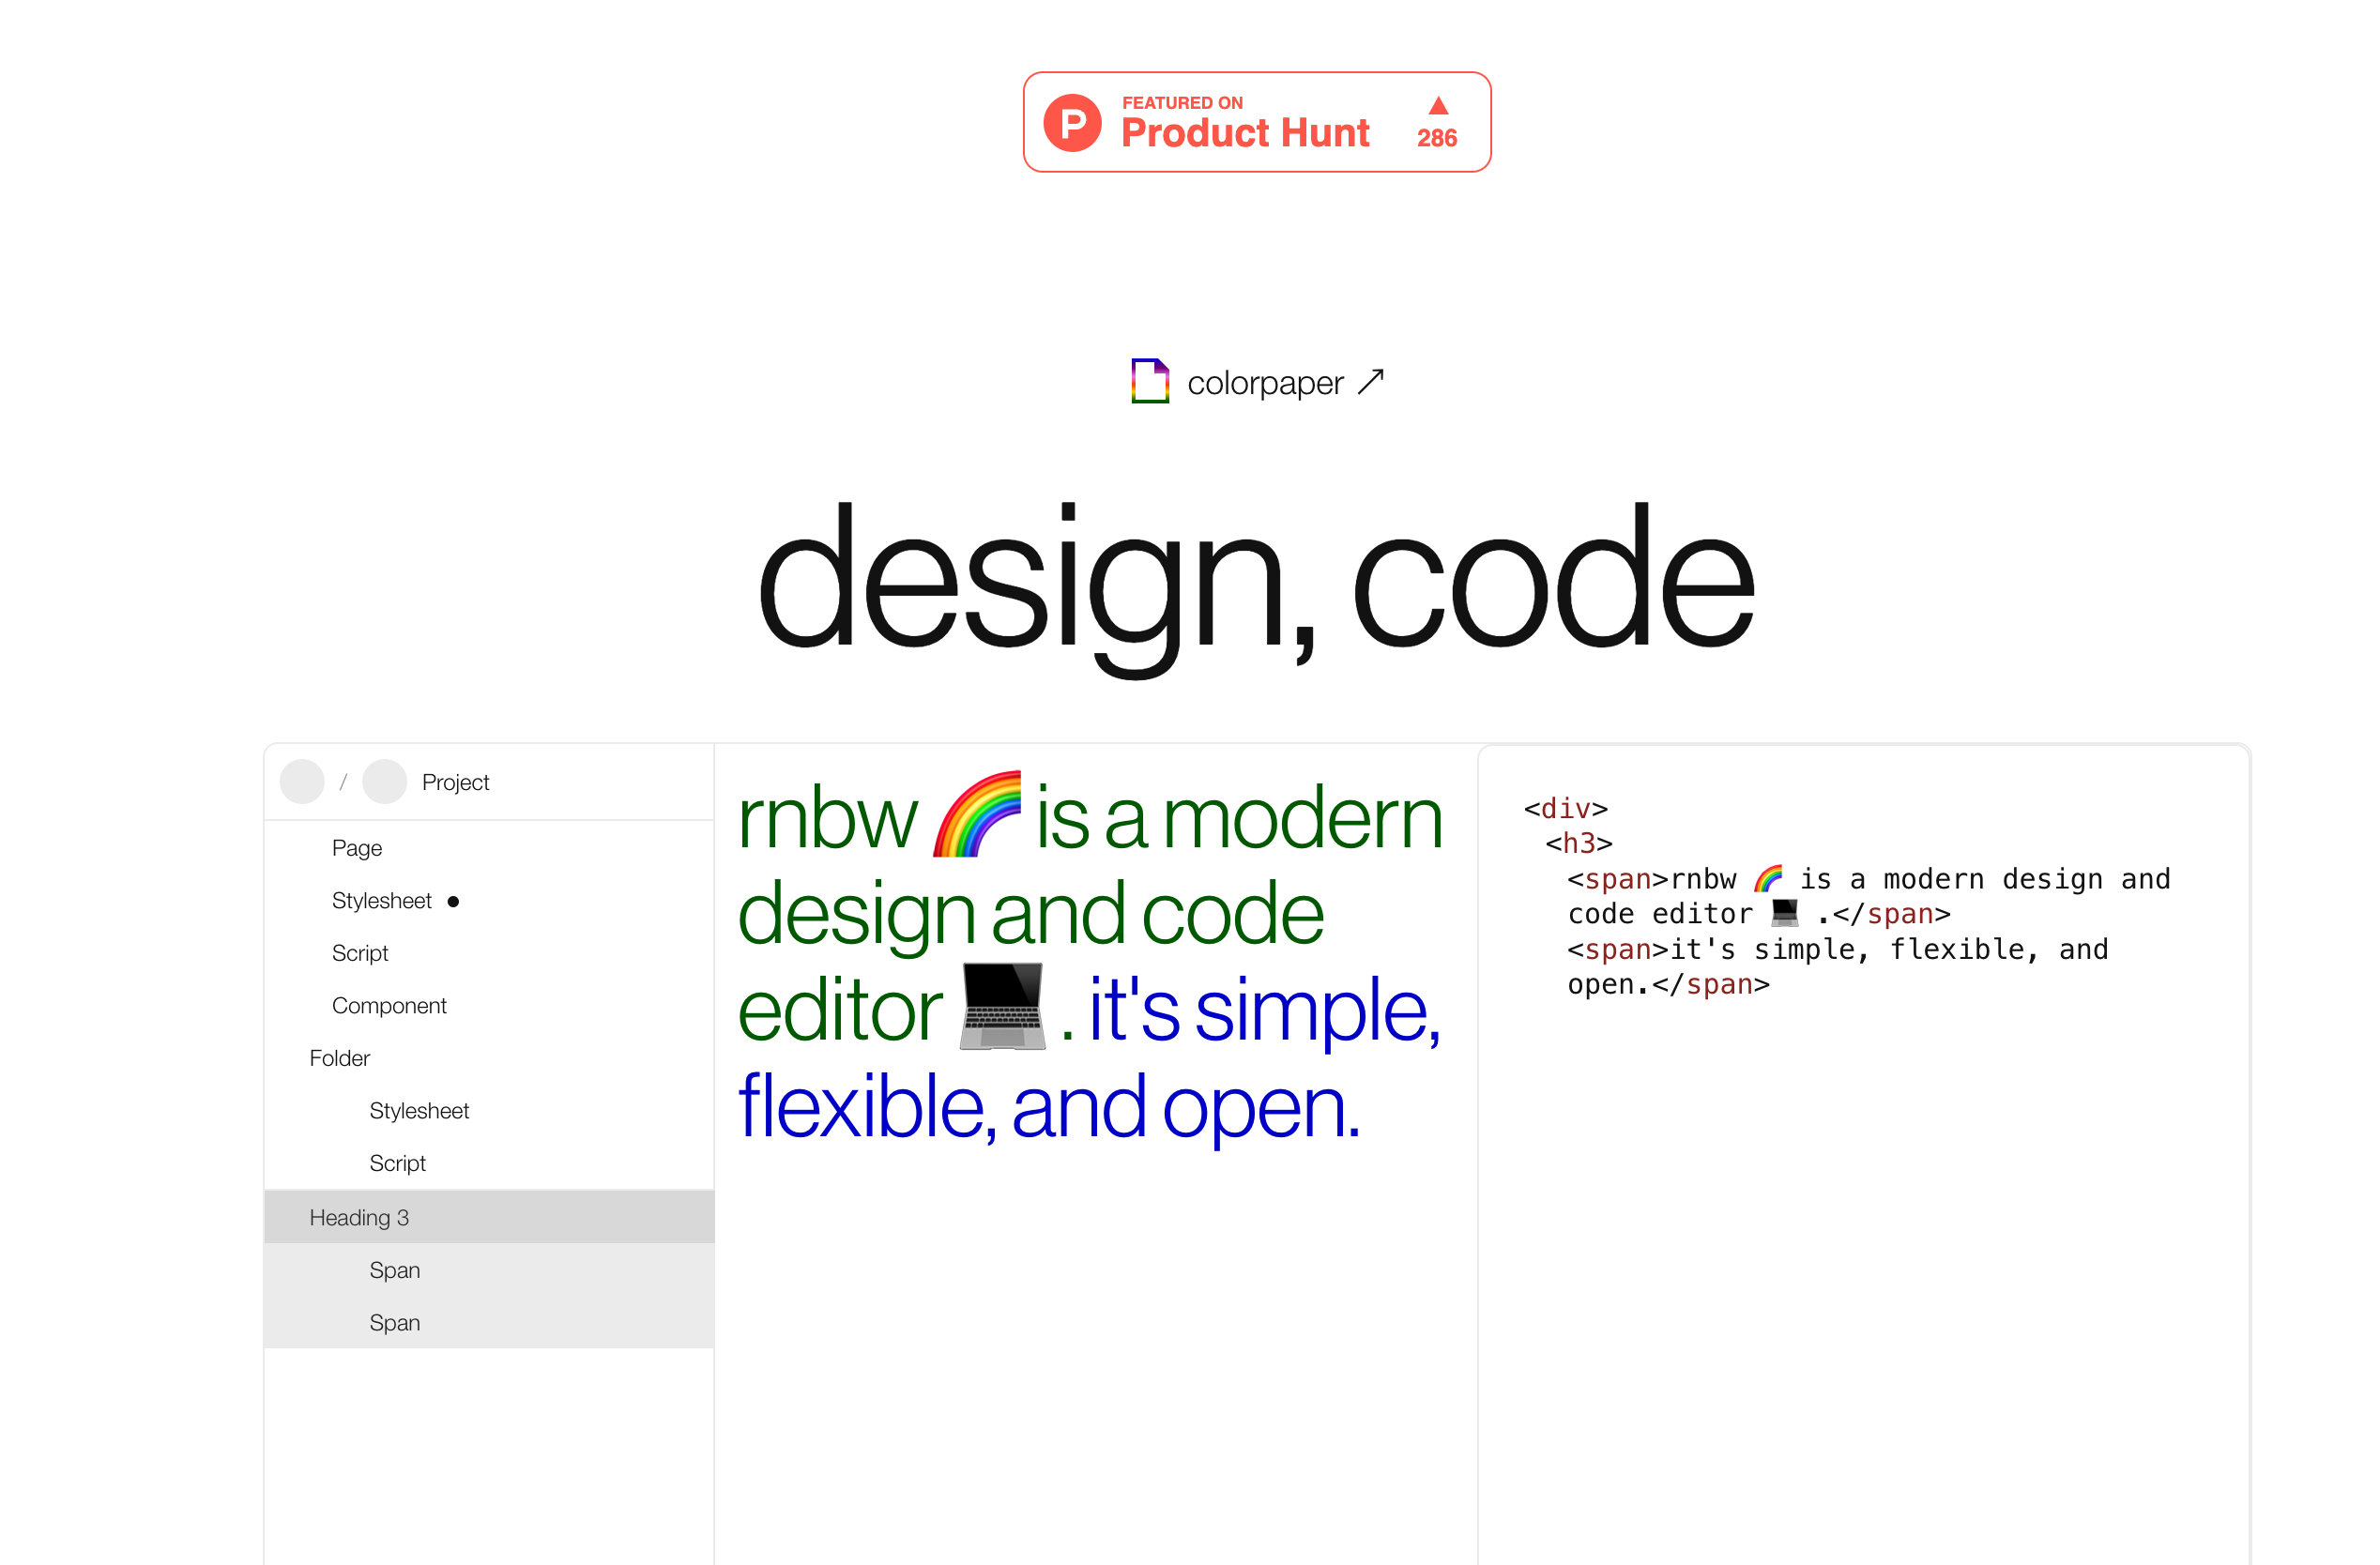2380x1565 pixels.
Task: Open the Product Hunt featured badge
Action: click(x=1257, y=122)
